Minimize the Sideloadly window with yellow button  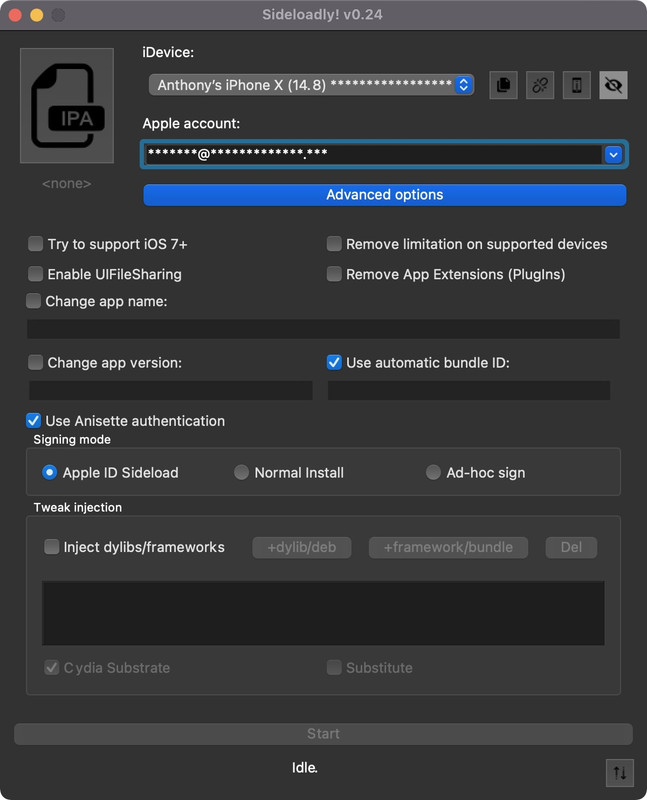[37, 15]
